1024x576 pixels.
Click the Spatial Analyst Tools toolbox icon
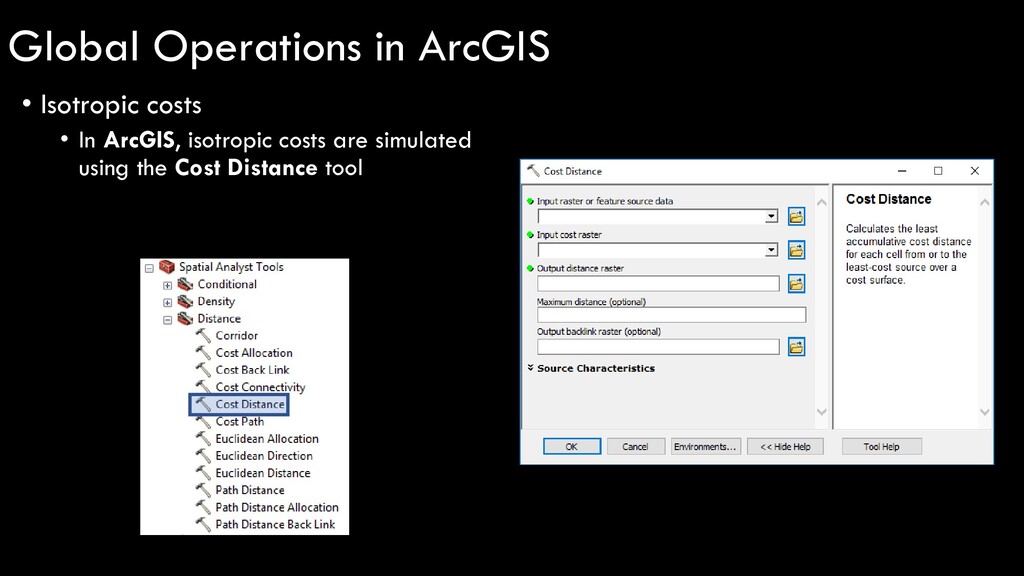tap(167, 266)
